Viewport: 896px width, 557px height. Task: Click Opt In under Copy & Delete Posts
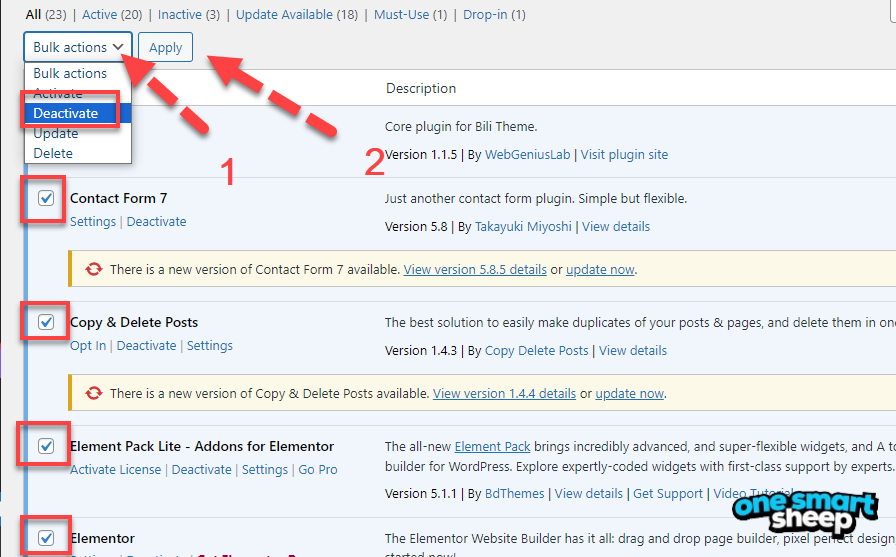[x=88, y=346]
